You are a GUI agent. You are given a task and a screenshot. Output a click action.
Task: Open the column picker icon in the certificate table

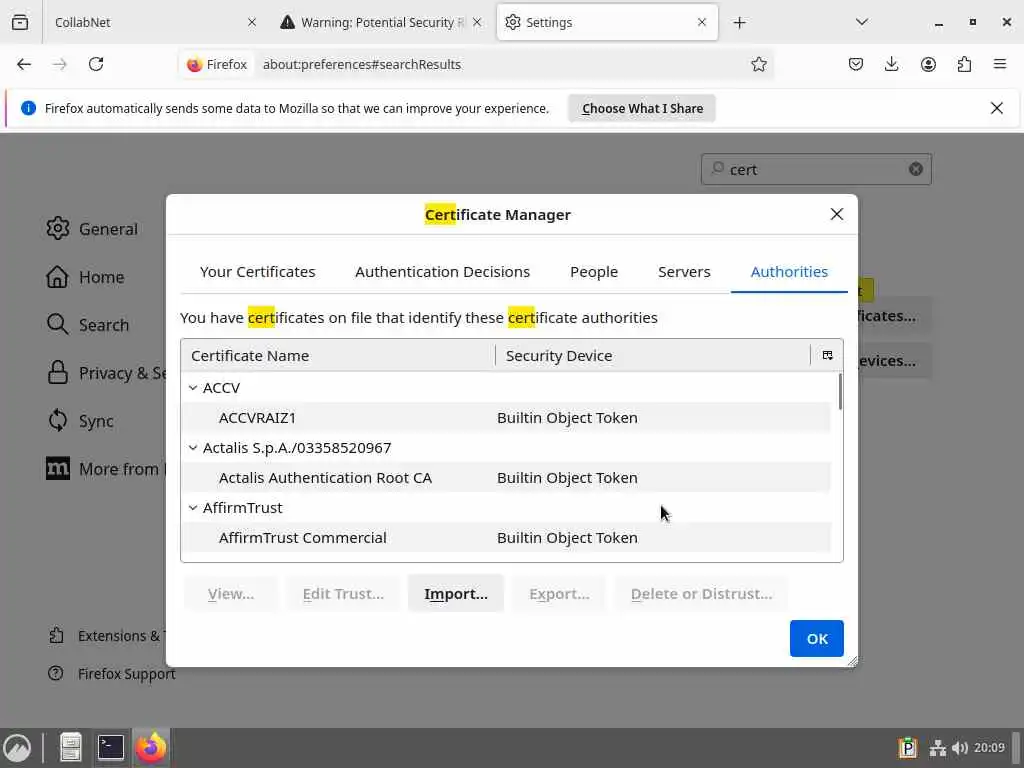coord(827,355)
